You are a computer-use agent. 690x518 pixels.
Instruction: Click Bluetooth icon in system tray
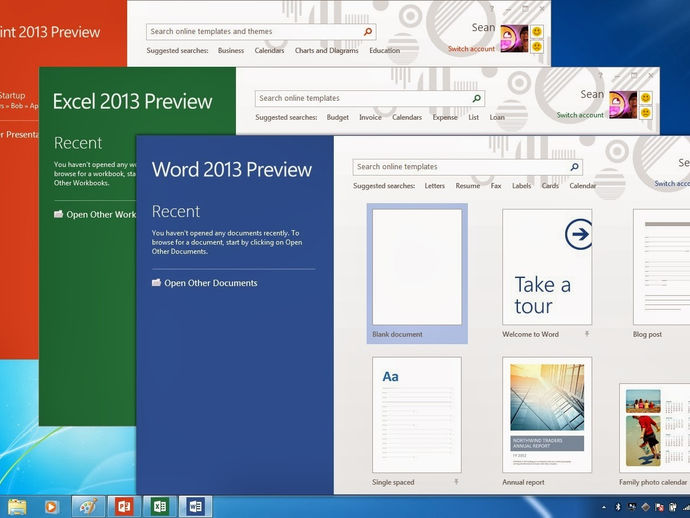click(x=618, y=507)
